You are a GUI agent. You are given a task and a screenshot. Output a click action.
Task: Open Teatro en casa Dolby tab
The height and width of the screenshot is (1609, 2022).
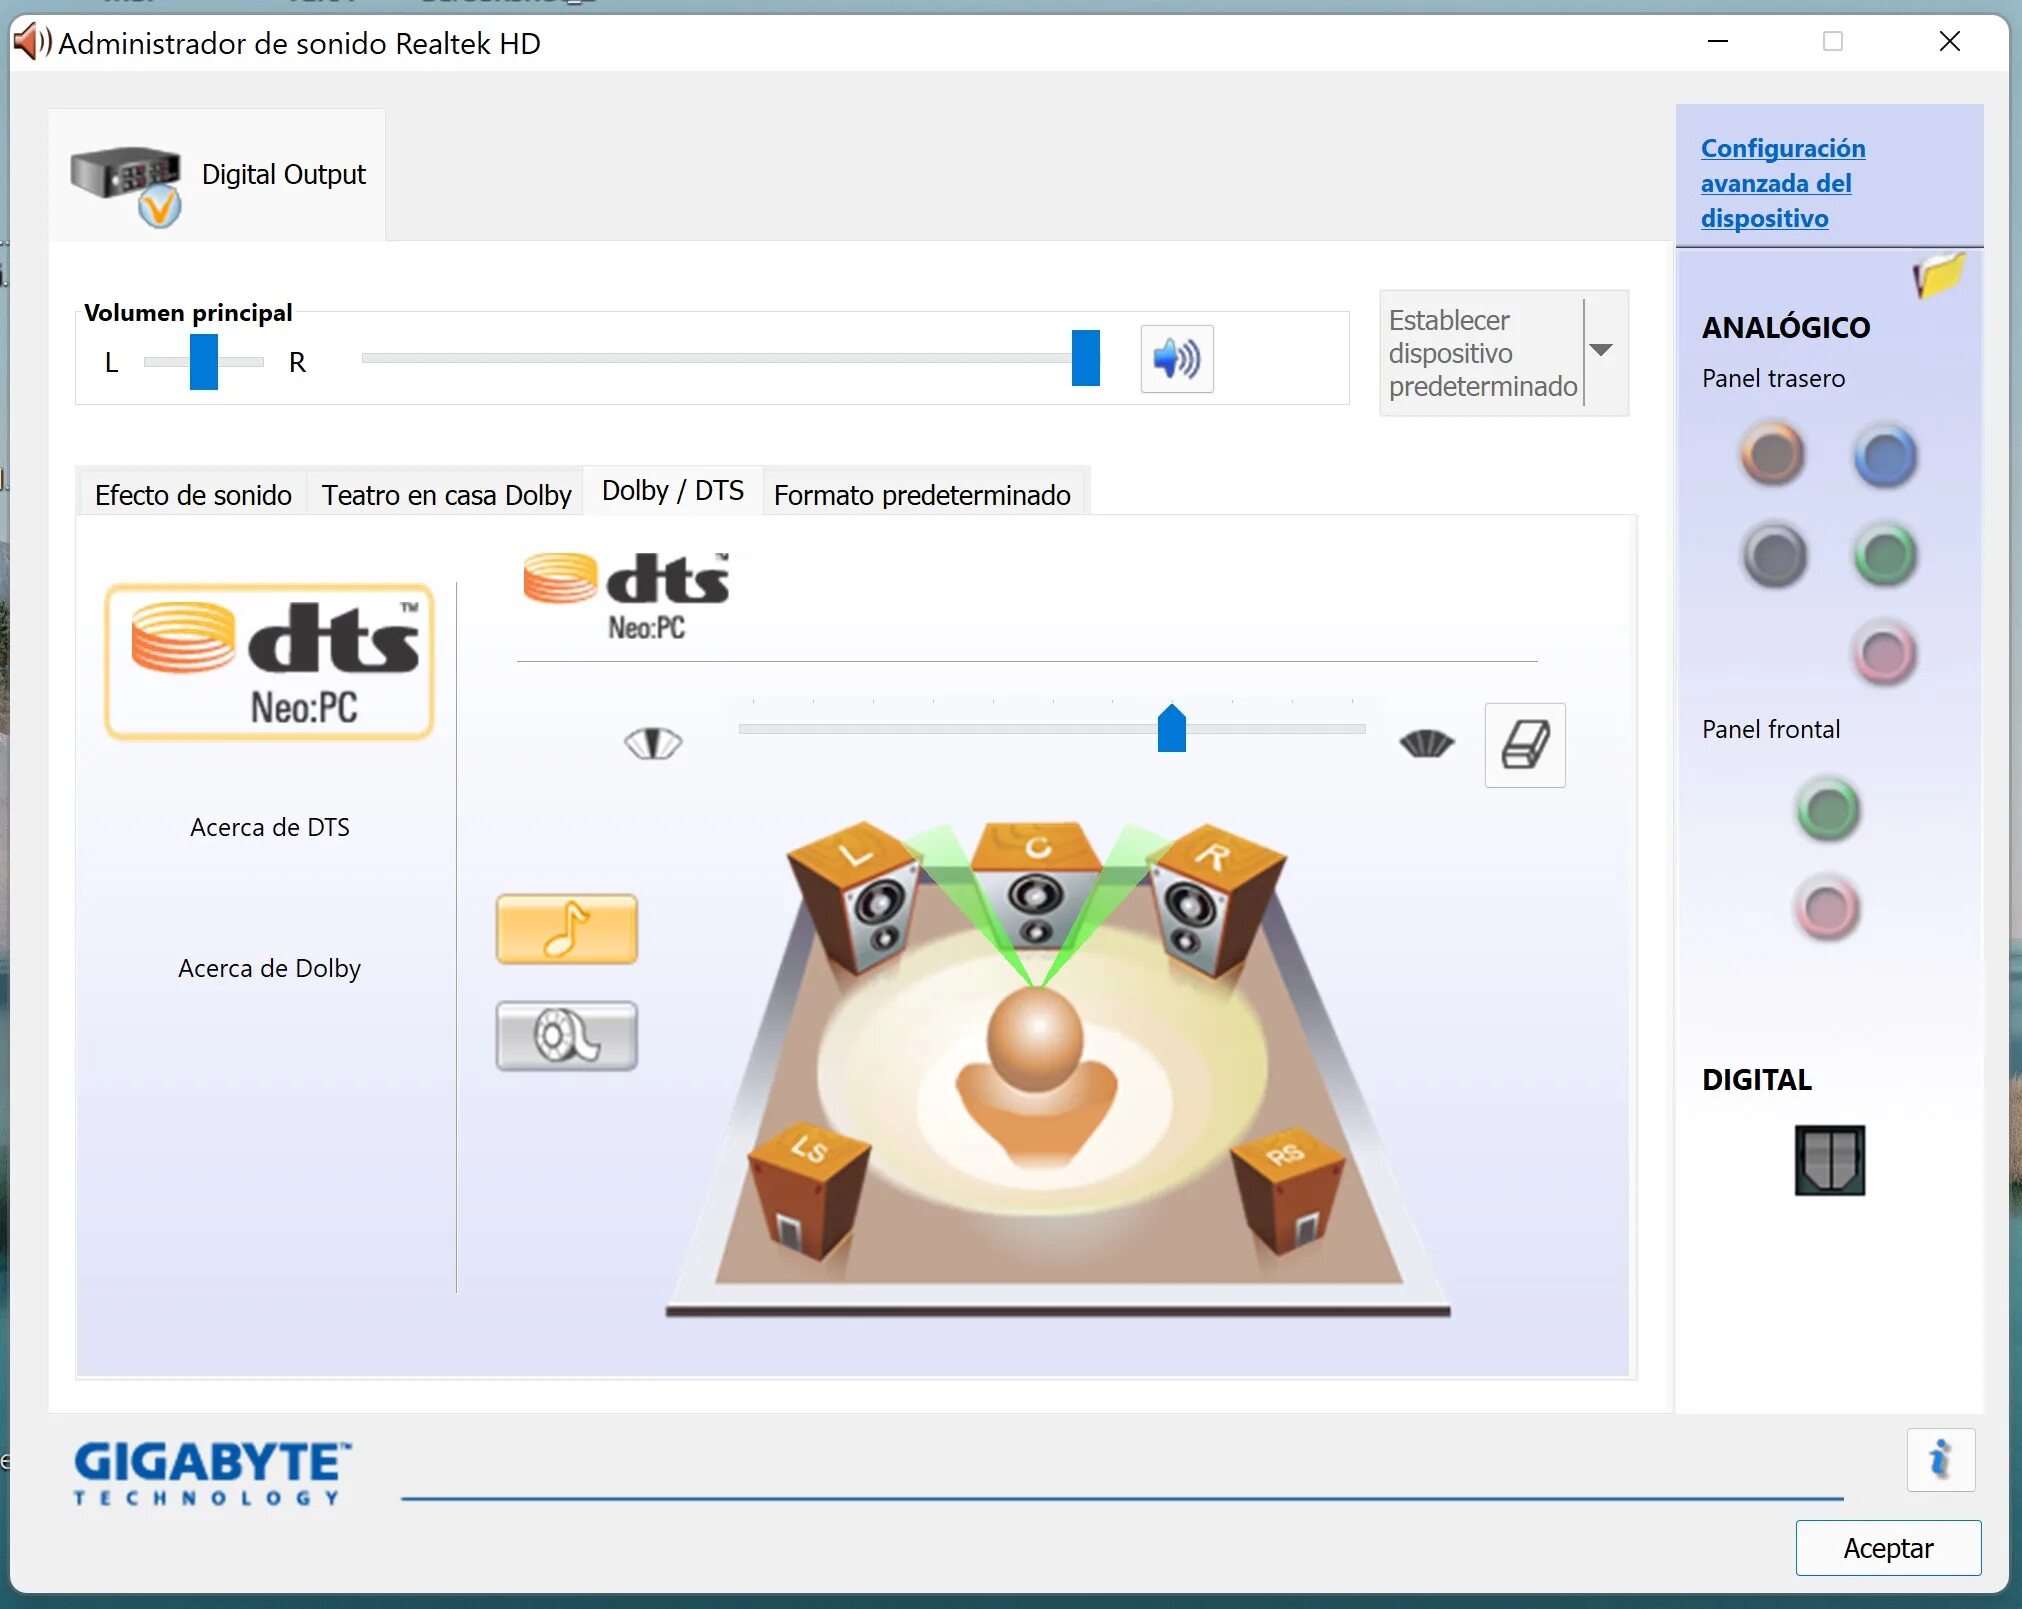(446, 494)
